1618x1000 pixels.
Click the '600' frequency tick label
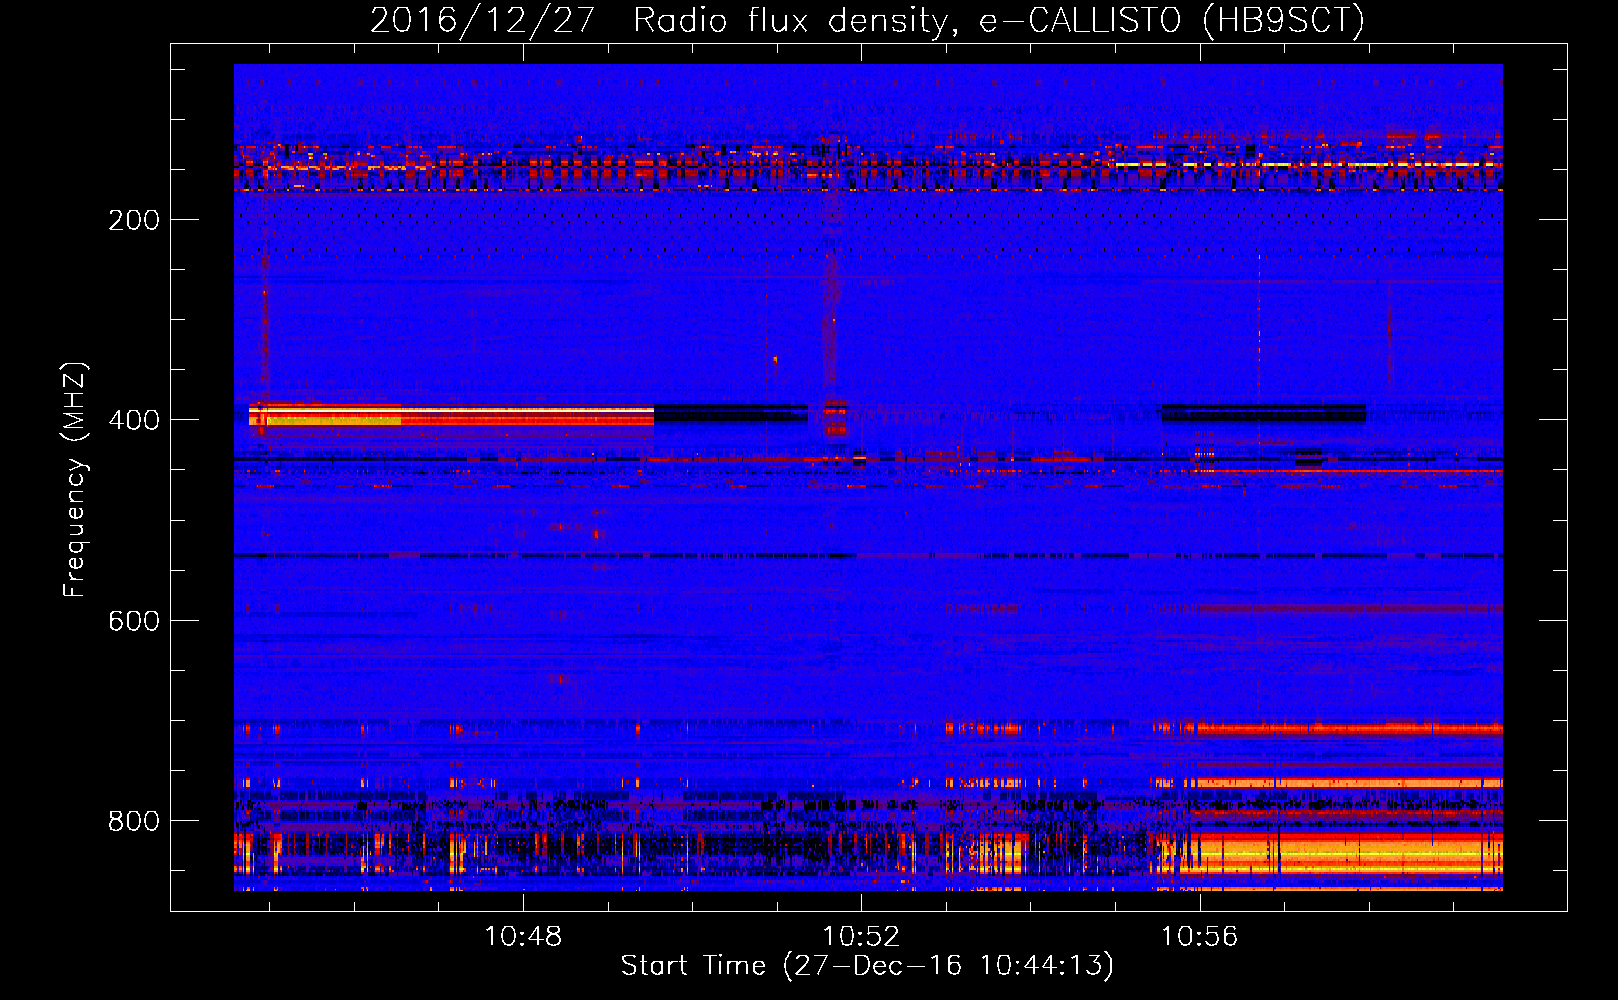[134, 621]
